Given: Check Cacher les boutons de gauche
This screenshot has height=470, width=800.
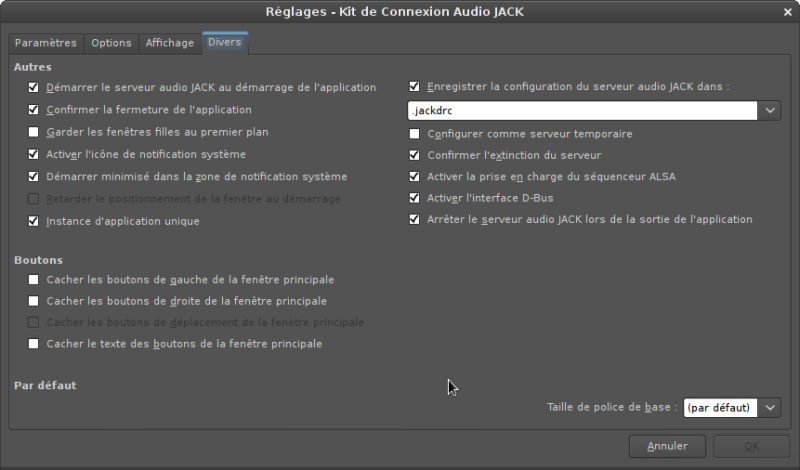Looking at the screenshot, I should (x=33, y=280).
